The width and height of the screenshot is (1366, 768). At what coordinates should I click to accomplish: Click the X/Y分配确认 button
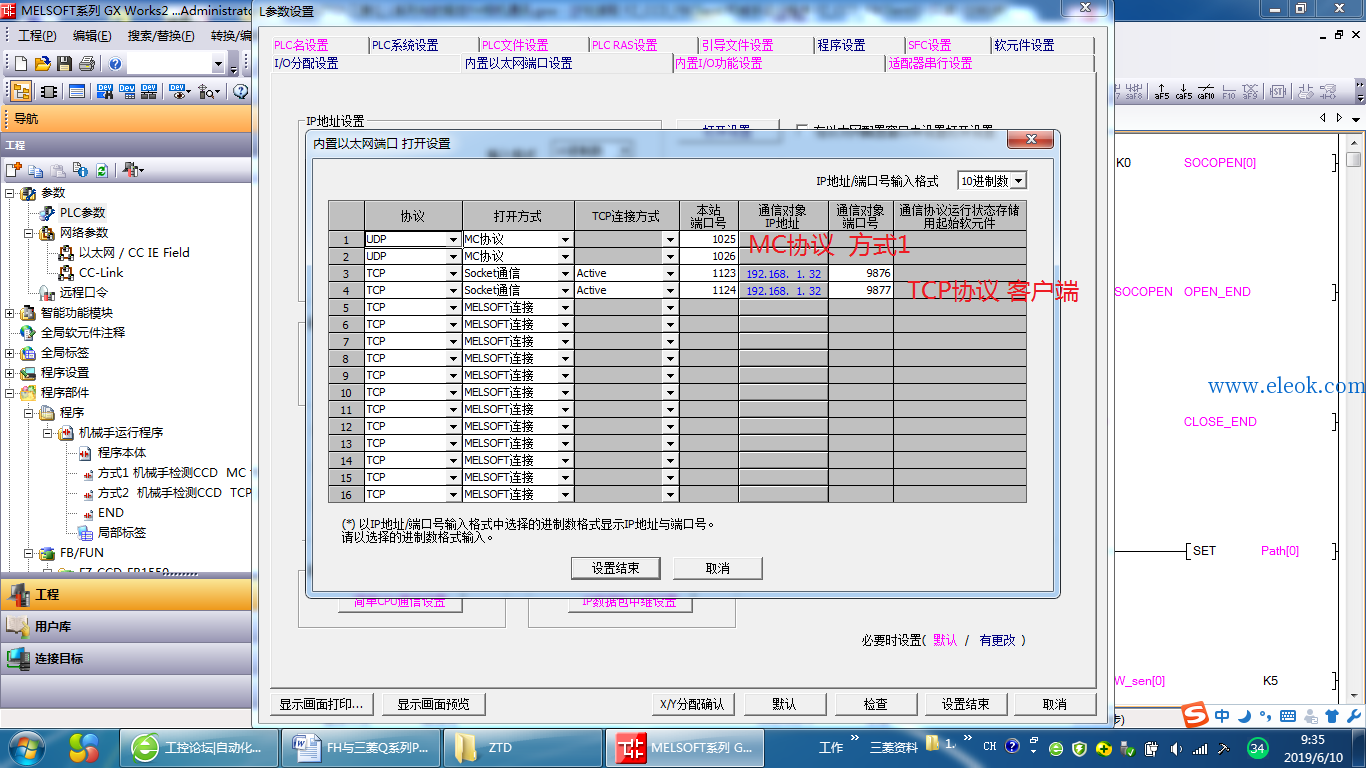(x=691, y=704)
